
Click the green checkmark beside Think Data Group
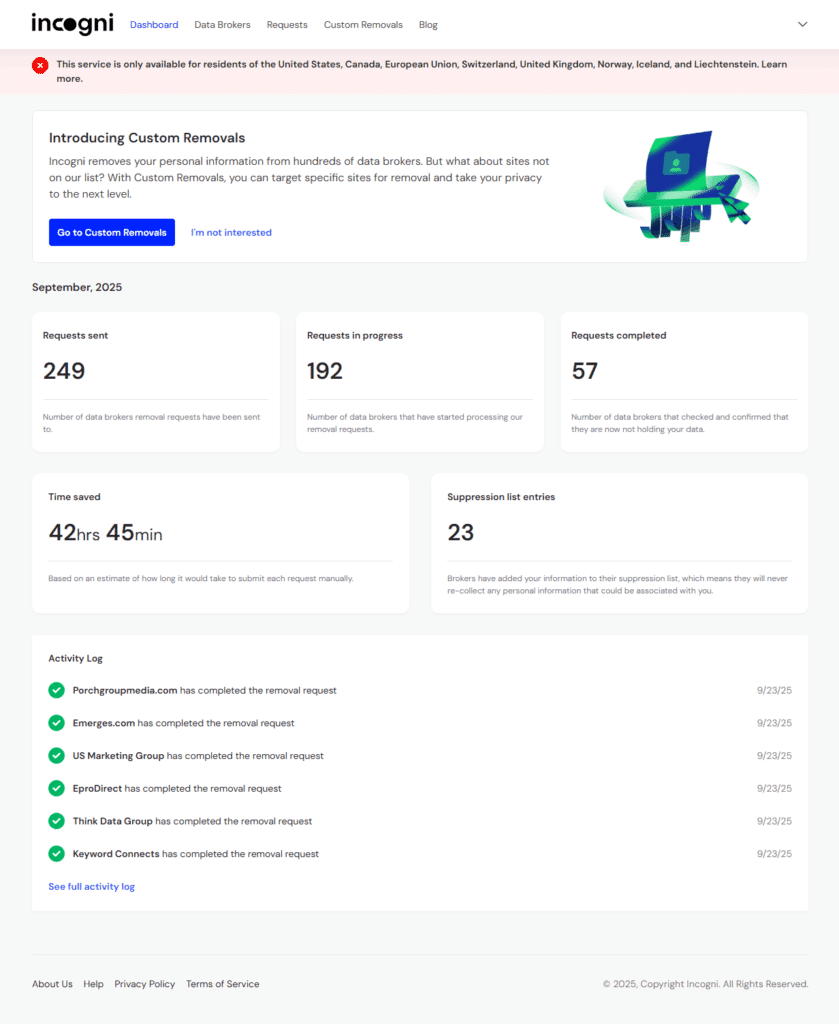pos(56,821)
